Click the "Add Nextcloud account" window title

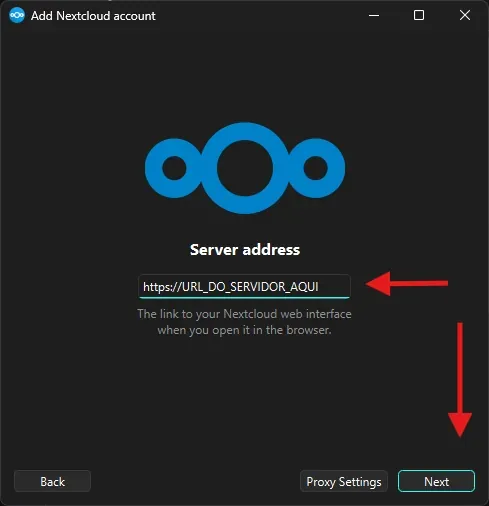tap(93, 16)
